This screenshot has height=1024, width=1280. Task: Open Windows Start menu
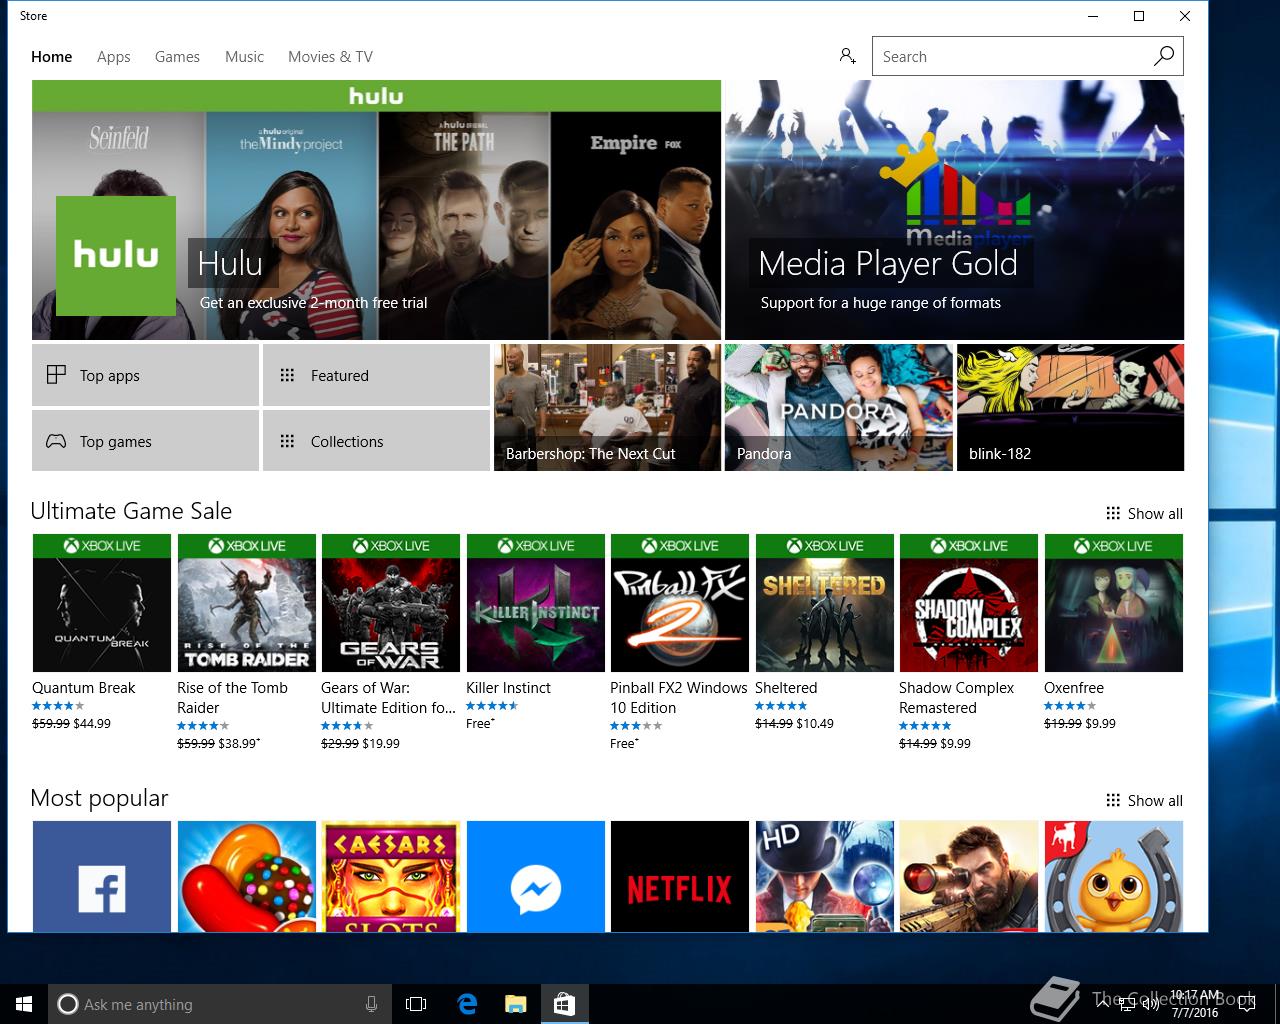24,1004
